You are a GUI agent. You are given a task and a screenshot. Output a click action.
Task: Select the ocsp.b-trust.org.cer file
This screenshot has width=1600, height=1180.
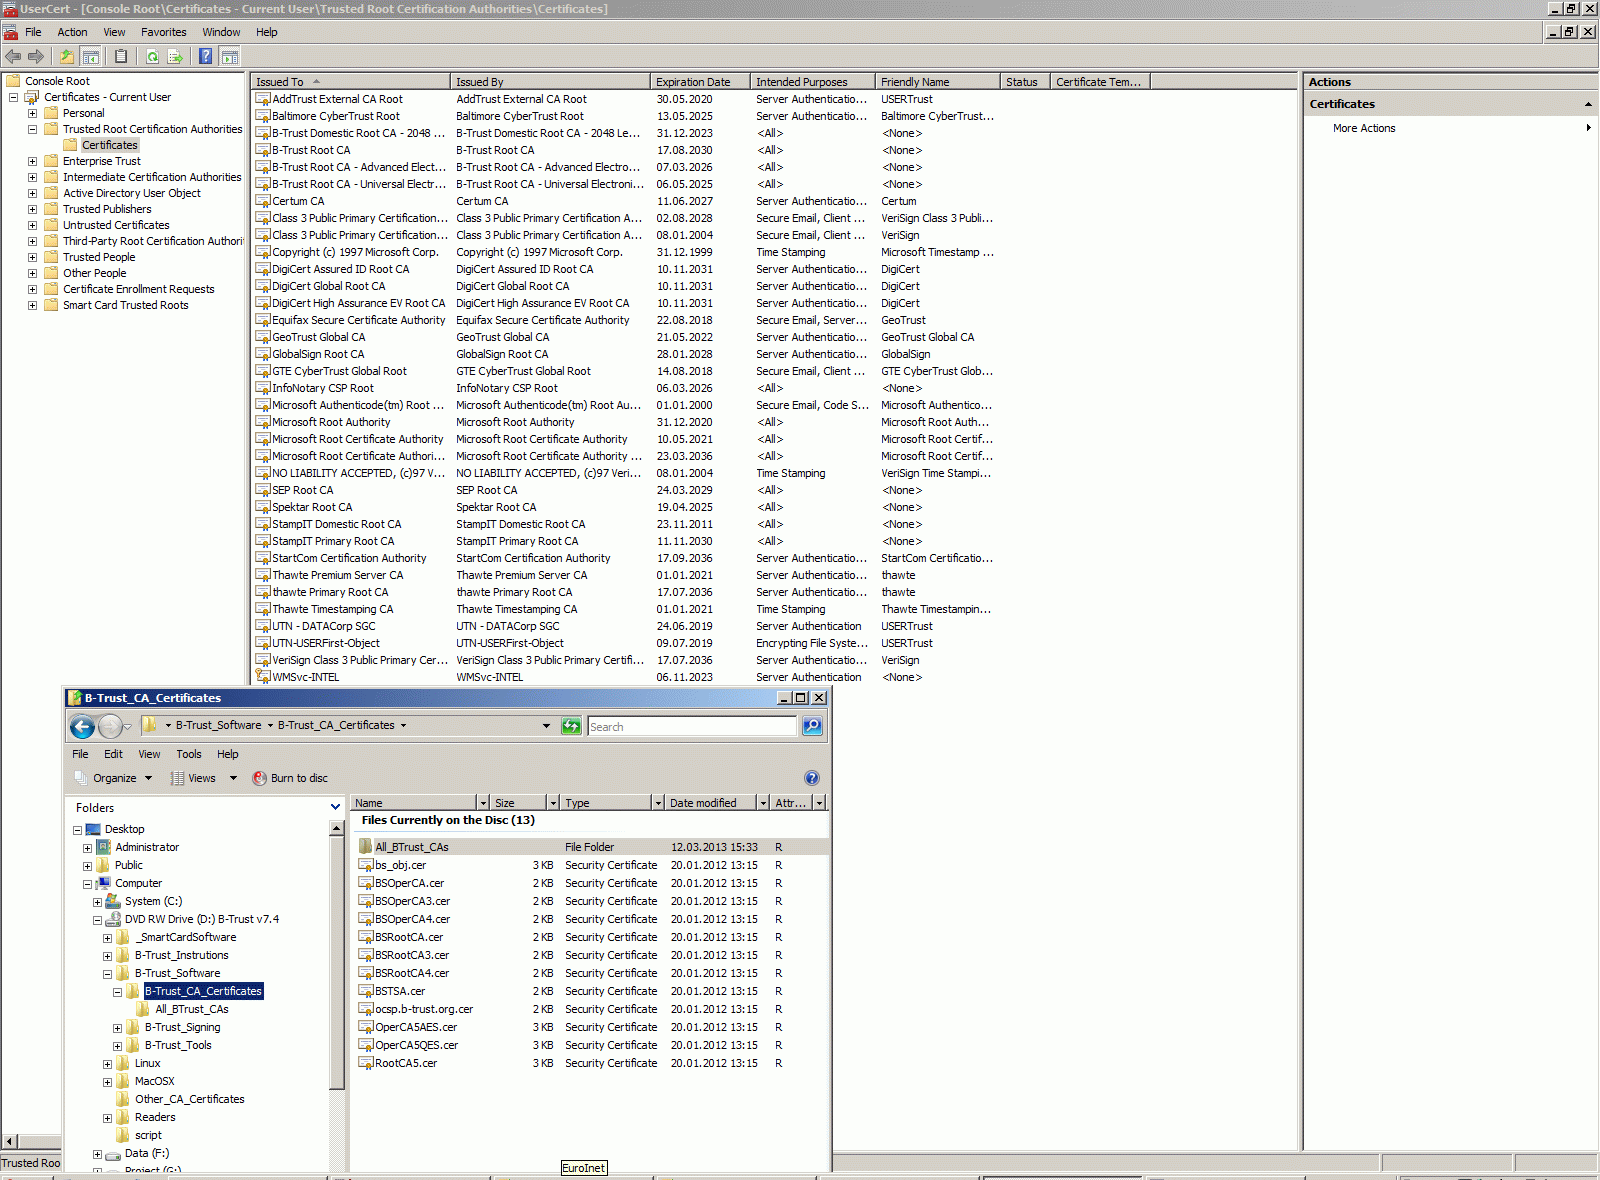coord(424,1009)
